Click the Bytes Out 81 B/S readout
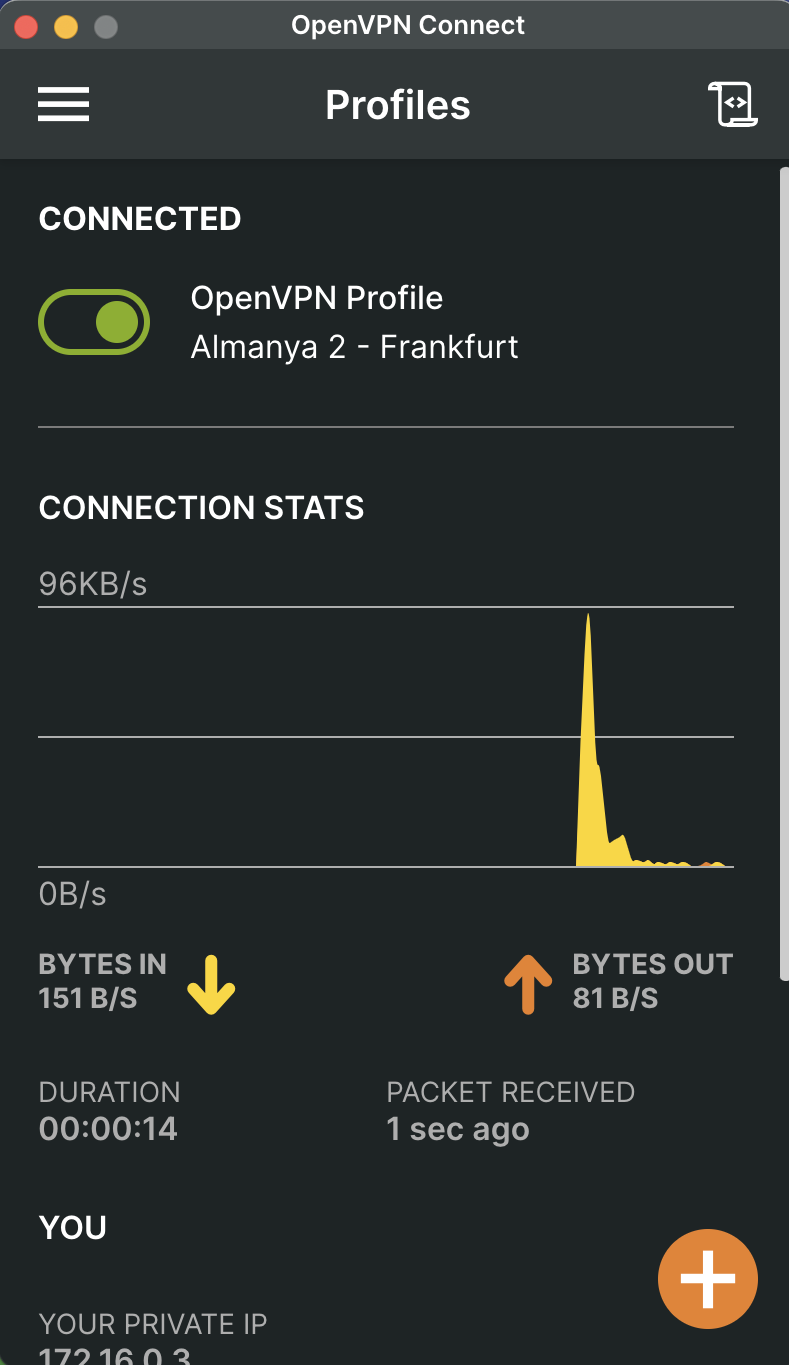The width and height of the screenshot is (789, 1365). (615, 998)
